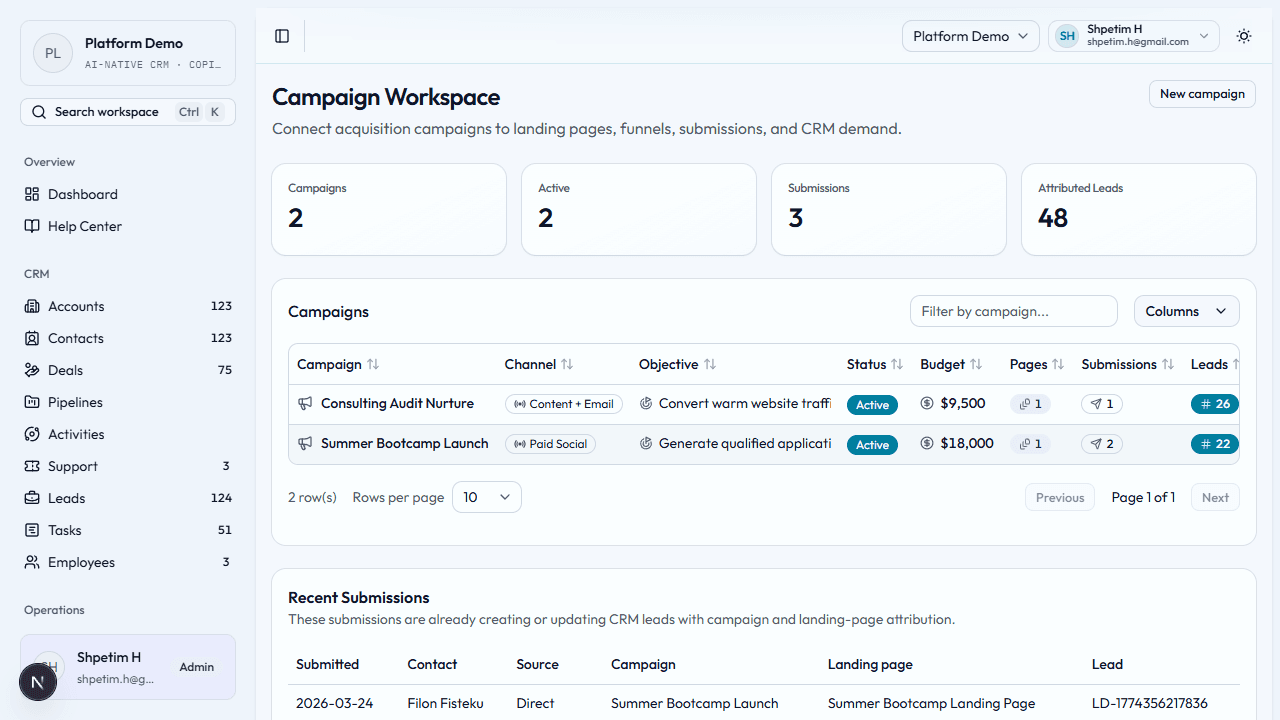
Task: Click the Activities icon in sidebar
Action: point(33,434)
